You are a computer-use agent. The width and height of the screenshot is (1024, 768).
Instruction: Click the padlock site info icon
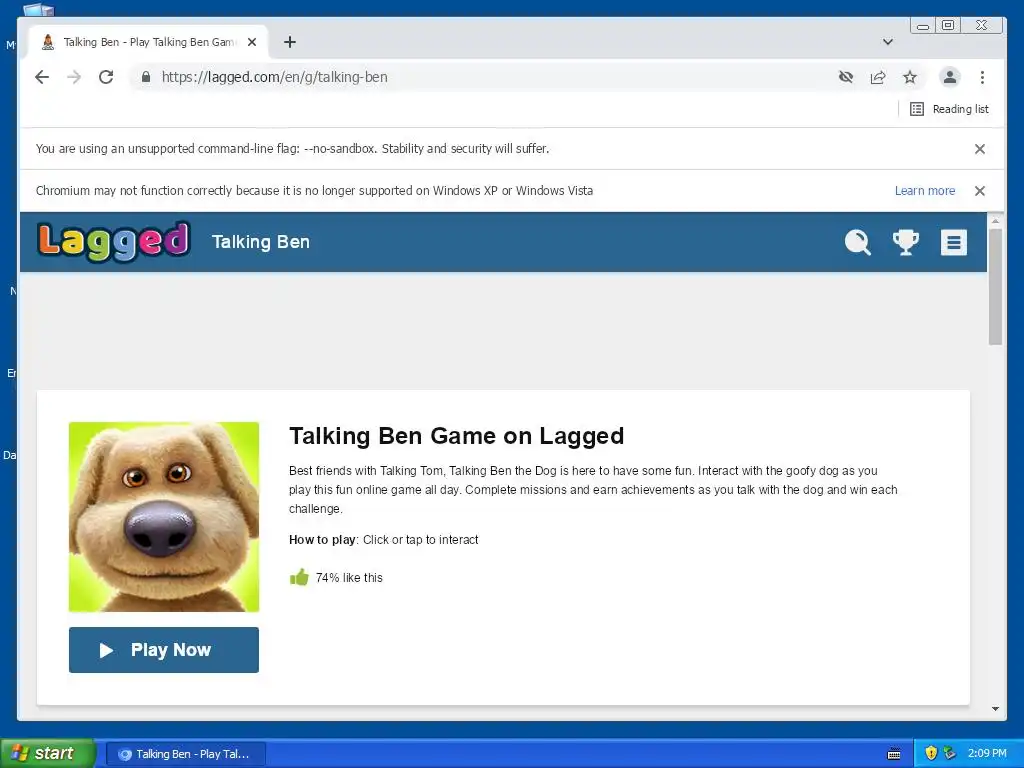pyautogui.click(x=146, y=77)
